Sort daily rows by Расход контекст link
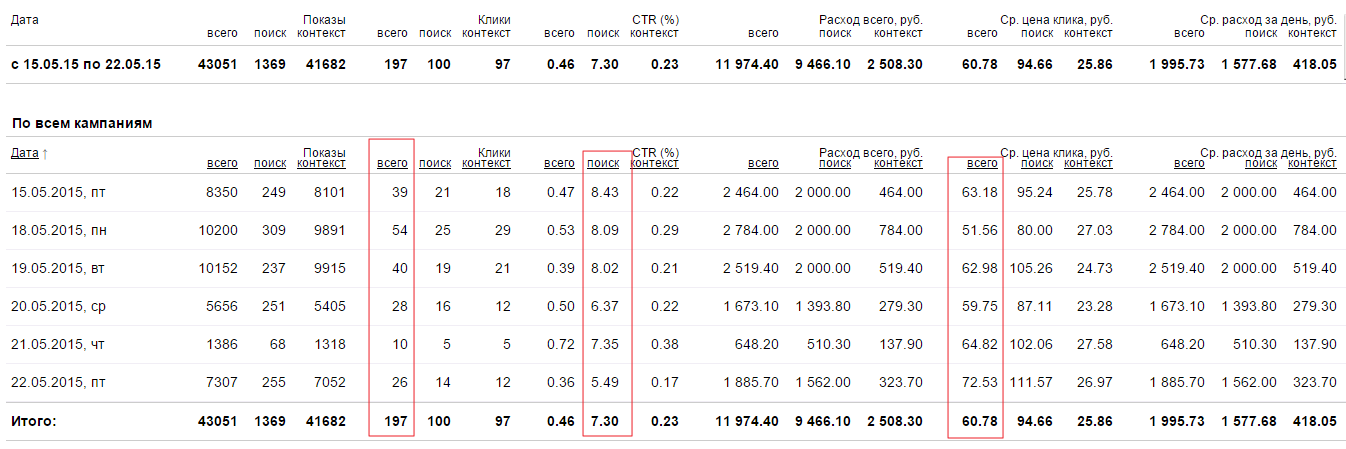Screen dimensions: 1346x449 click(x=898, y=163)
